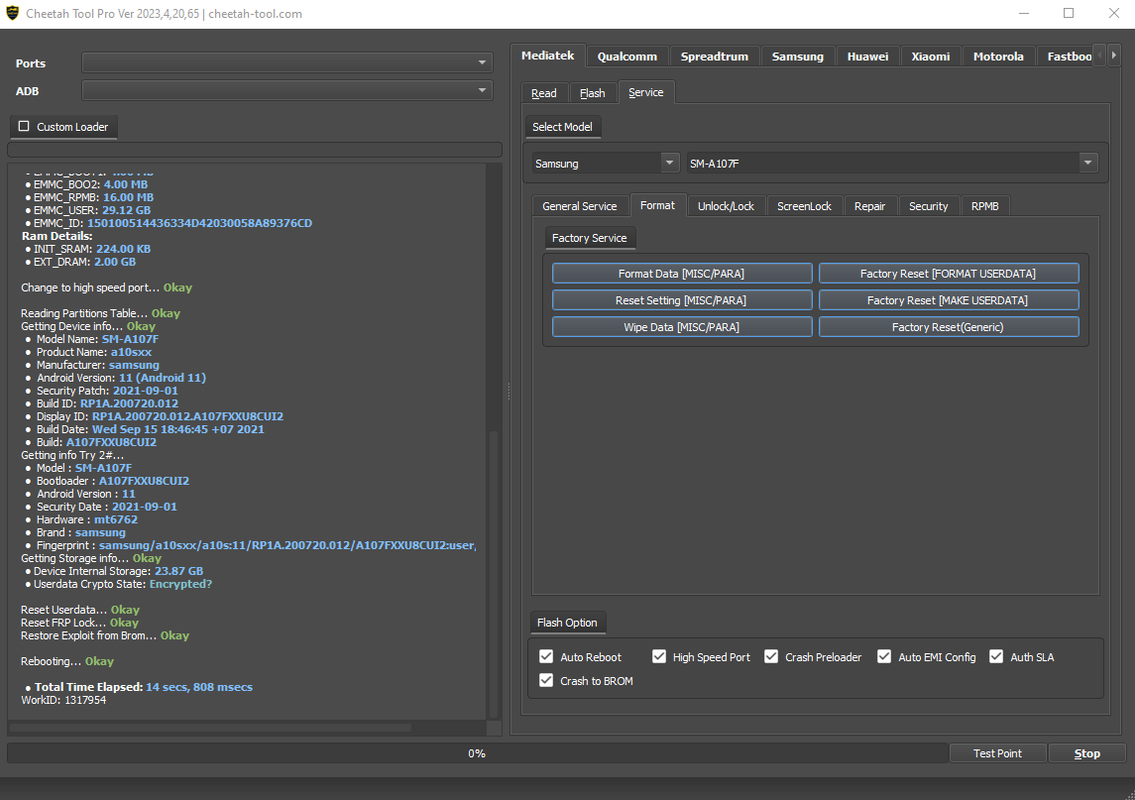This screenshot has width=1135, height=800.
Task: Click the Flash Option label
Action: click(567, 623)
